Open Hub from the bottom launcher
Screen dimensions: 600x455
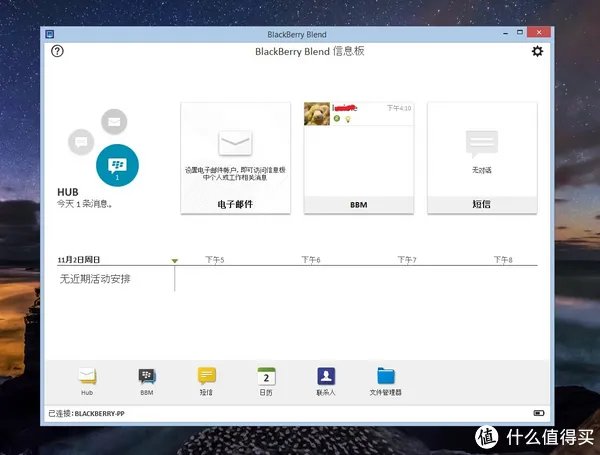pos(87,381)
